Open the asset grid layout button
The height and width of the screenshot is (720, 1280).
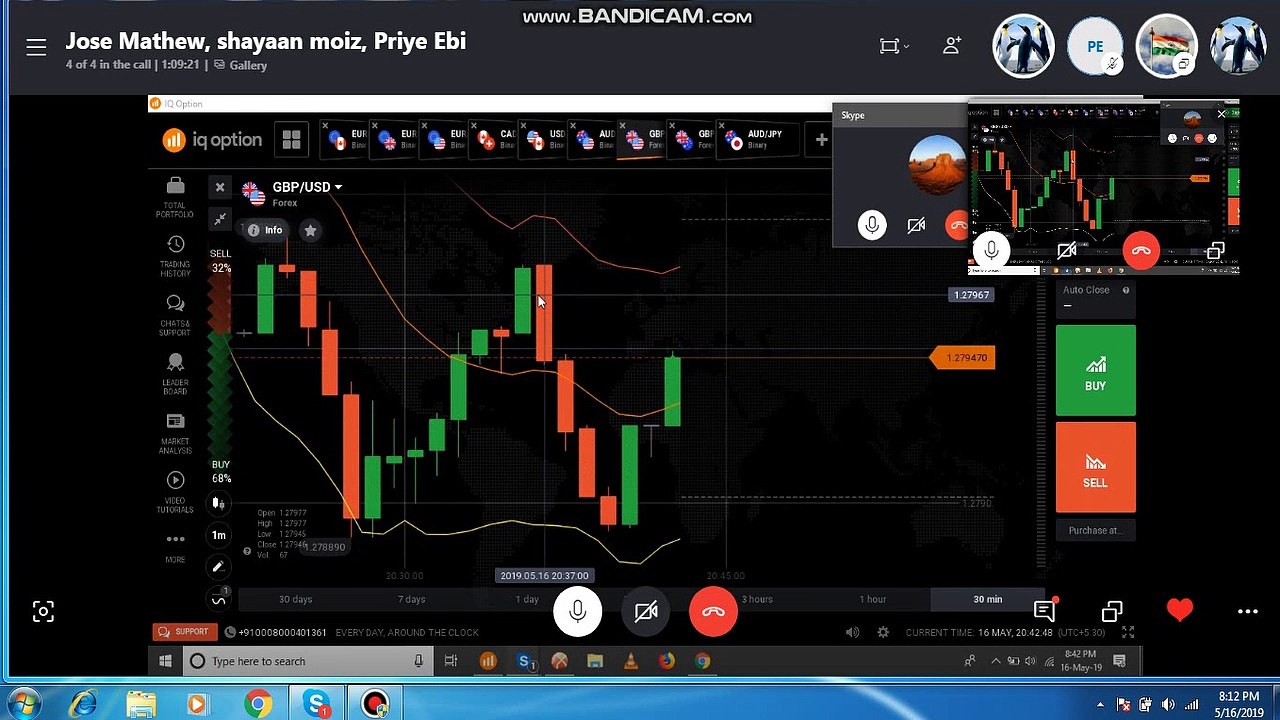pos(291,140)
